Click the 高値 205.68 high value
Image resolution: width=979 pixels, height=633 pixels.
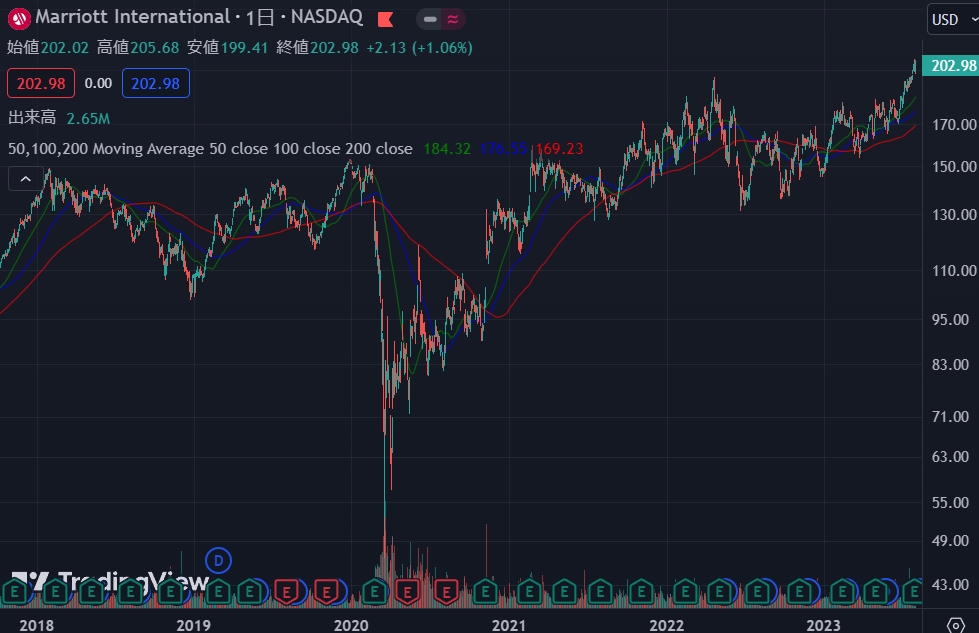[138, 47]
